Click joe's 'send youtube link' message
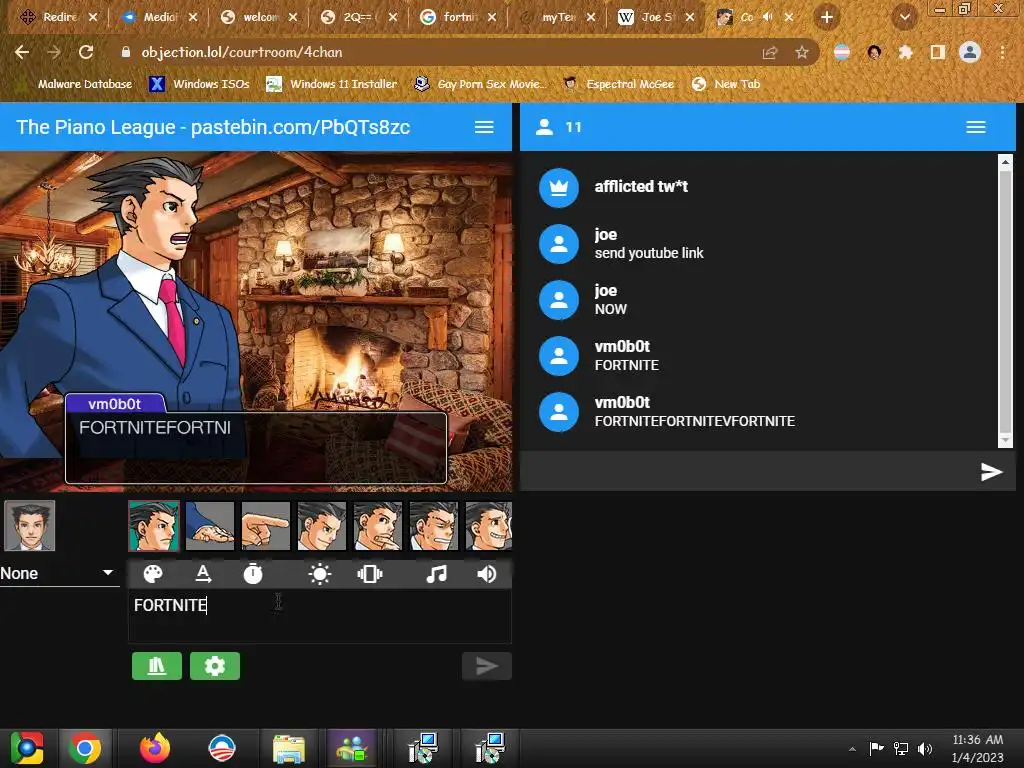Screen dimensions: 1024x768 648,253
